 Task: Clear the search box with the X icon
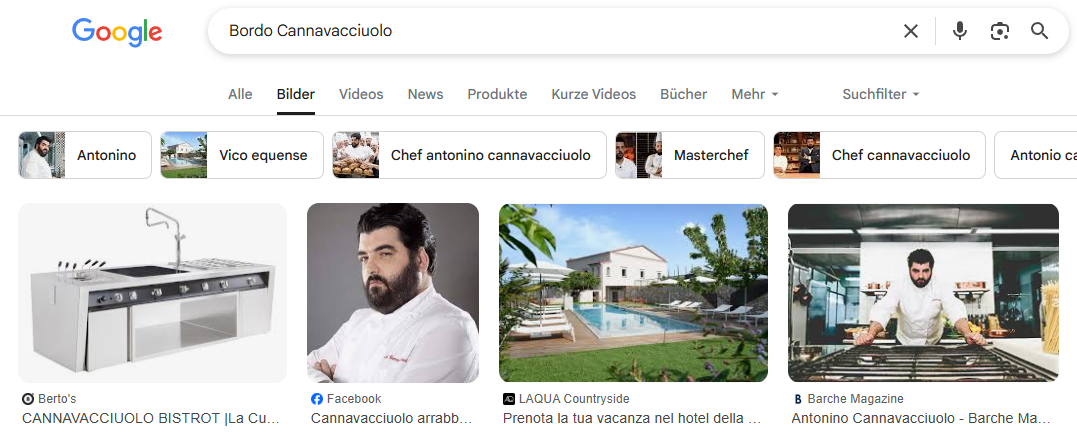click(x=911, y=31)
